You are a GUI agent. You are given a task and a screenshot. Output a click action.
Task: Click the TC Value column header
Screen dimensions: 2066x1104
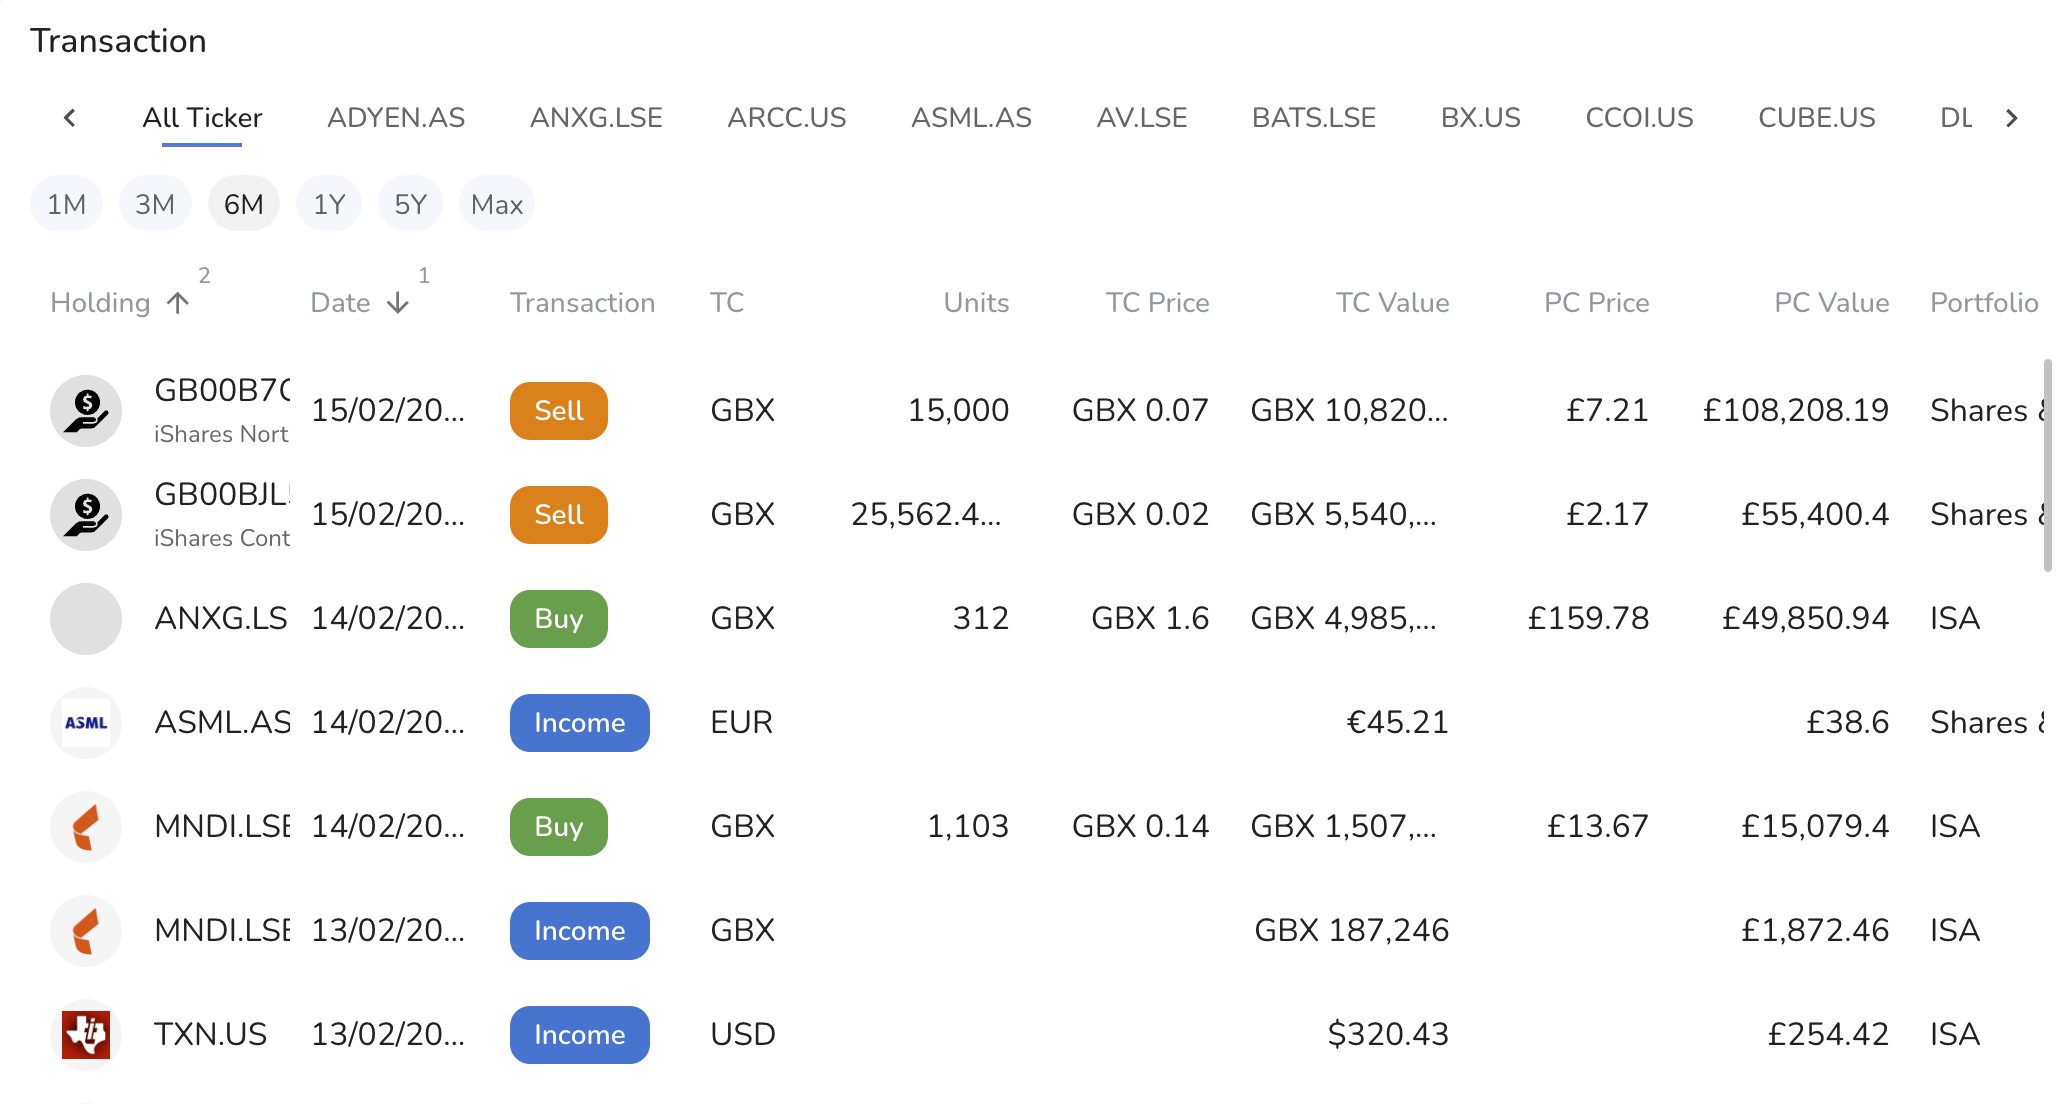click(x=1392, y=303)
